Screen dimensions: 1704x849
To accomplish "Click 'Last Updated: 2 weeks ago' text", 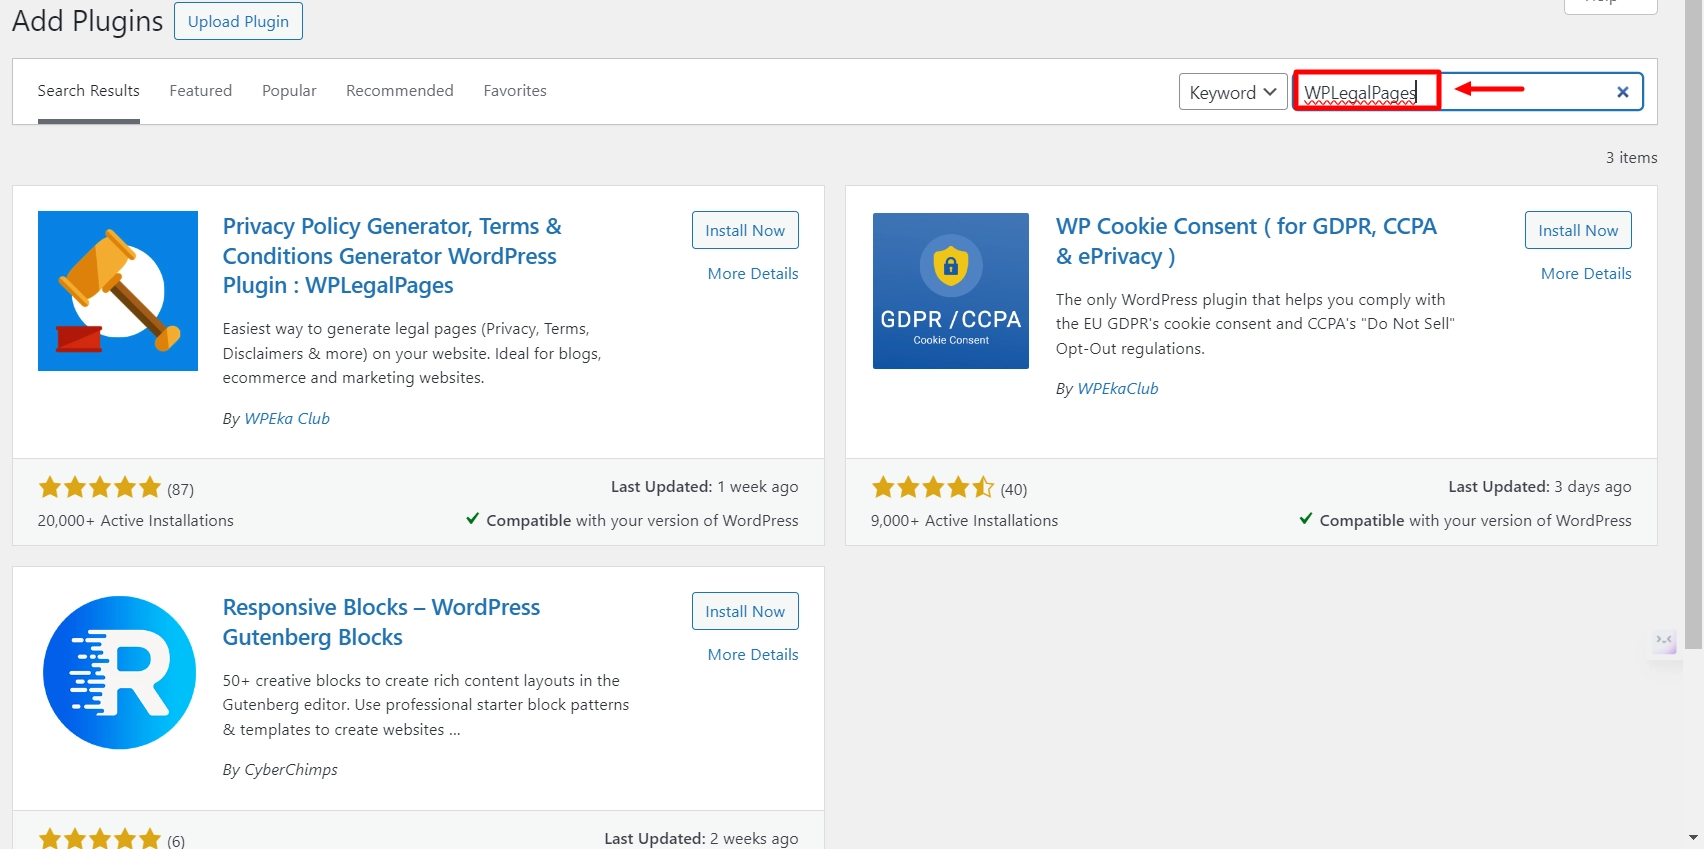I will point(701,839).
